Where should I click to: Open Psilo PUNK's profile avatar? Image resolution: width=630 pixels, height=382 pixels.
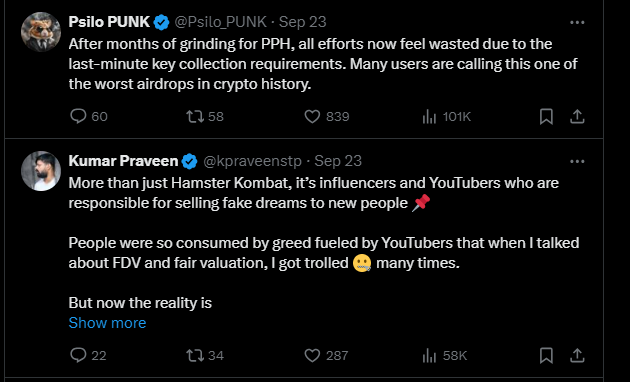point(41,32)
